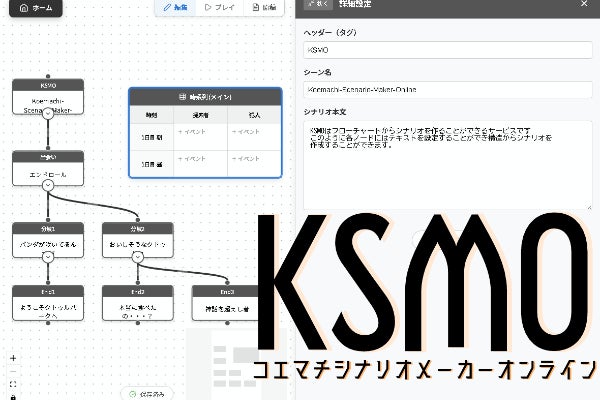Click the middle column header of timeline table
This screenshot has width=600, height=400.
click(x=201, y=115)
